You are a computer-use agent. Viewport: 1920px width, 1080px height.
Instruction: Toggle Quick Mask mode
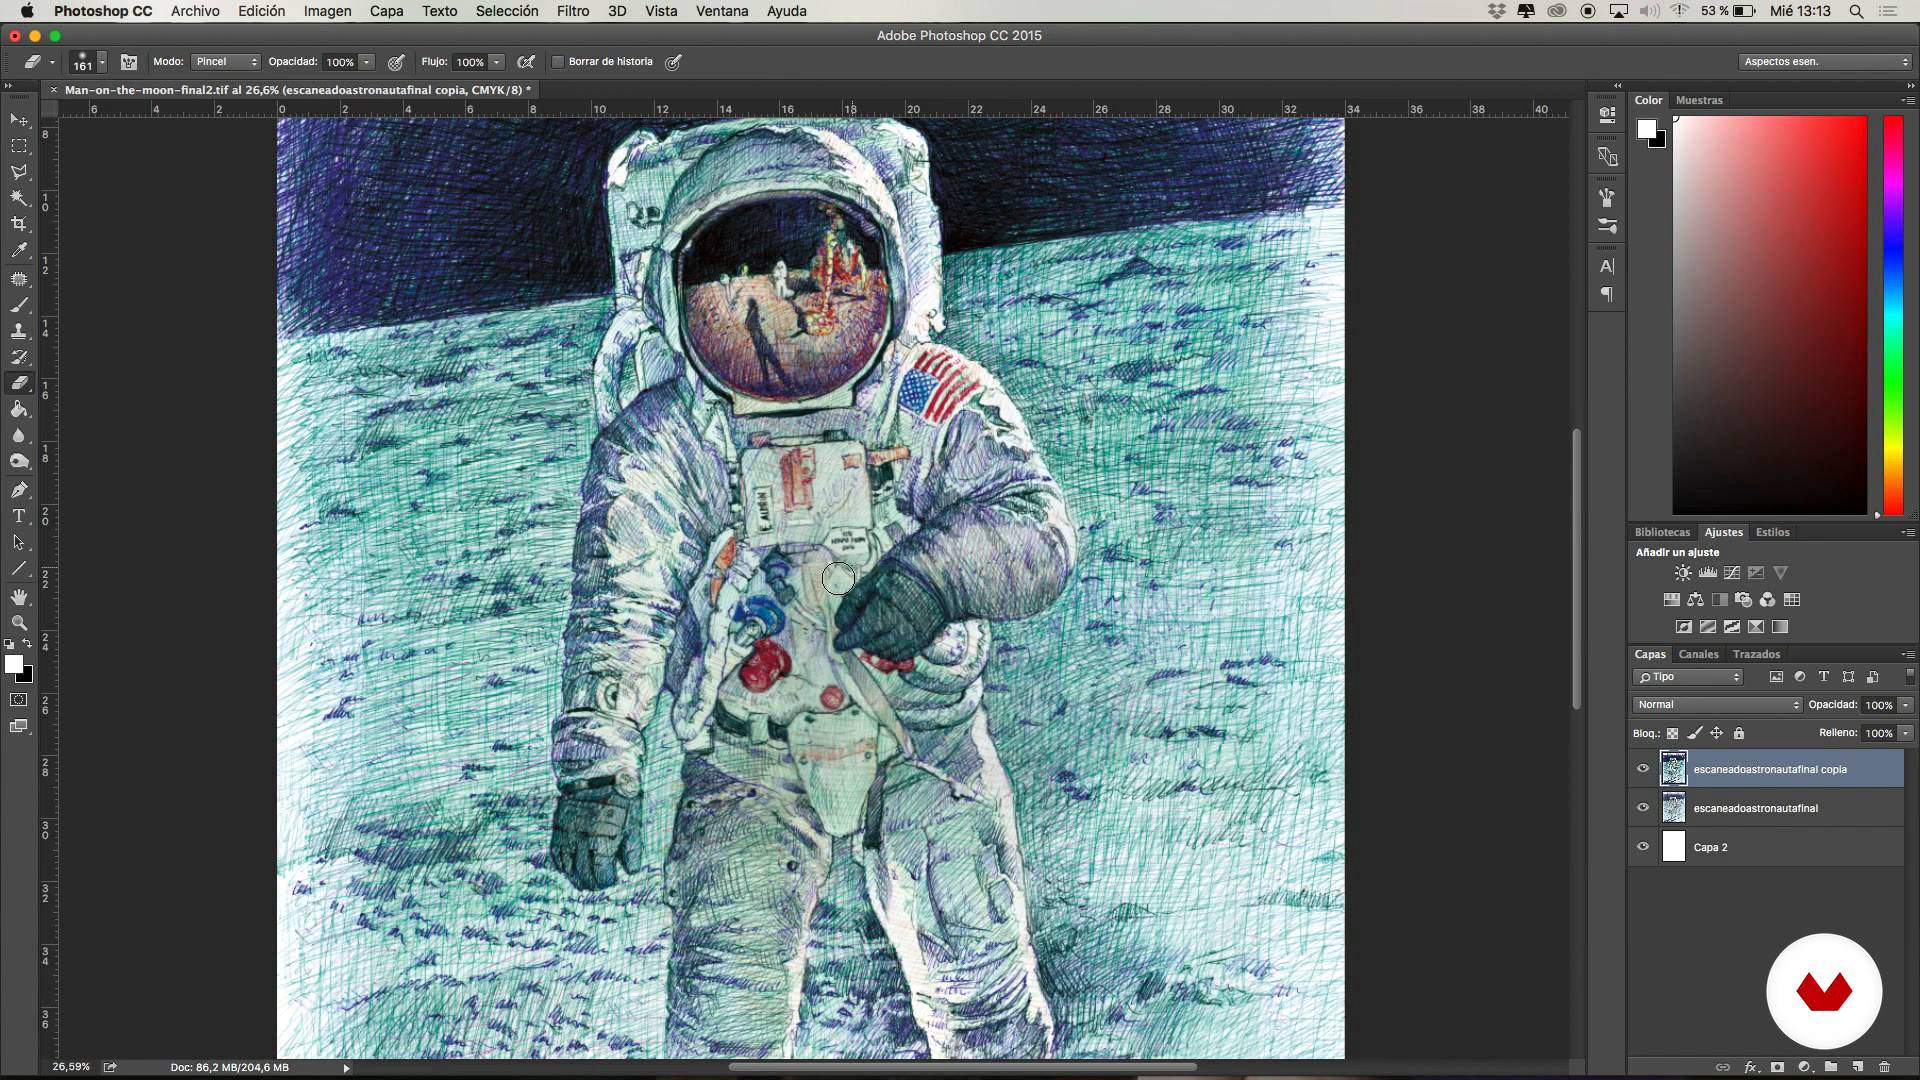pyautogui.click(x=19, y=700)
